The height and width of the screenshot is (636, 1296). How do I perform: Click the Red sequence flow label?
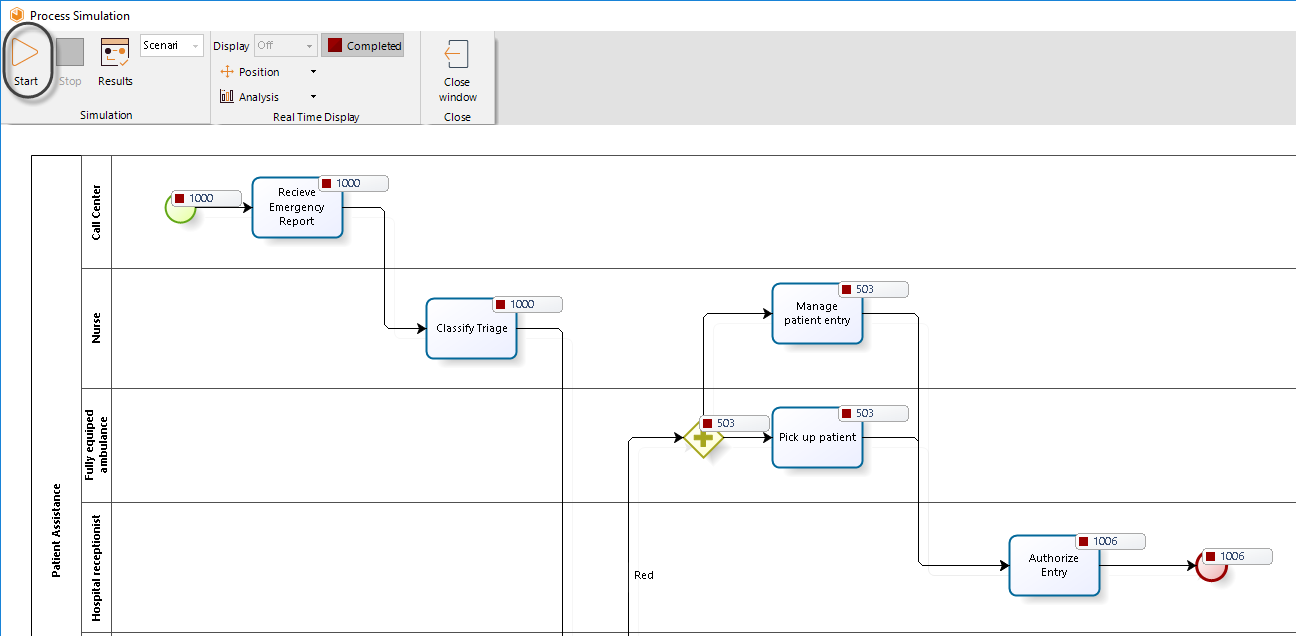pos(644,575)
